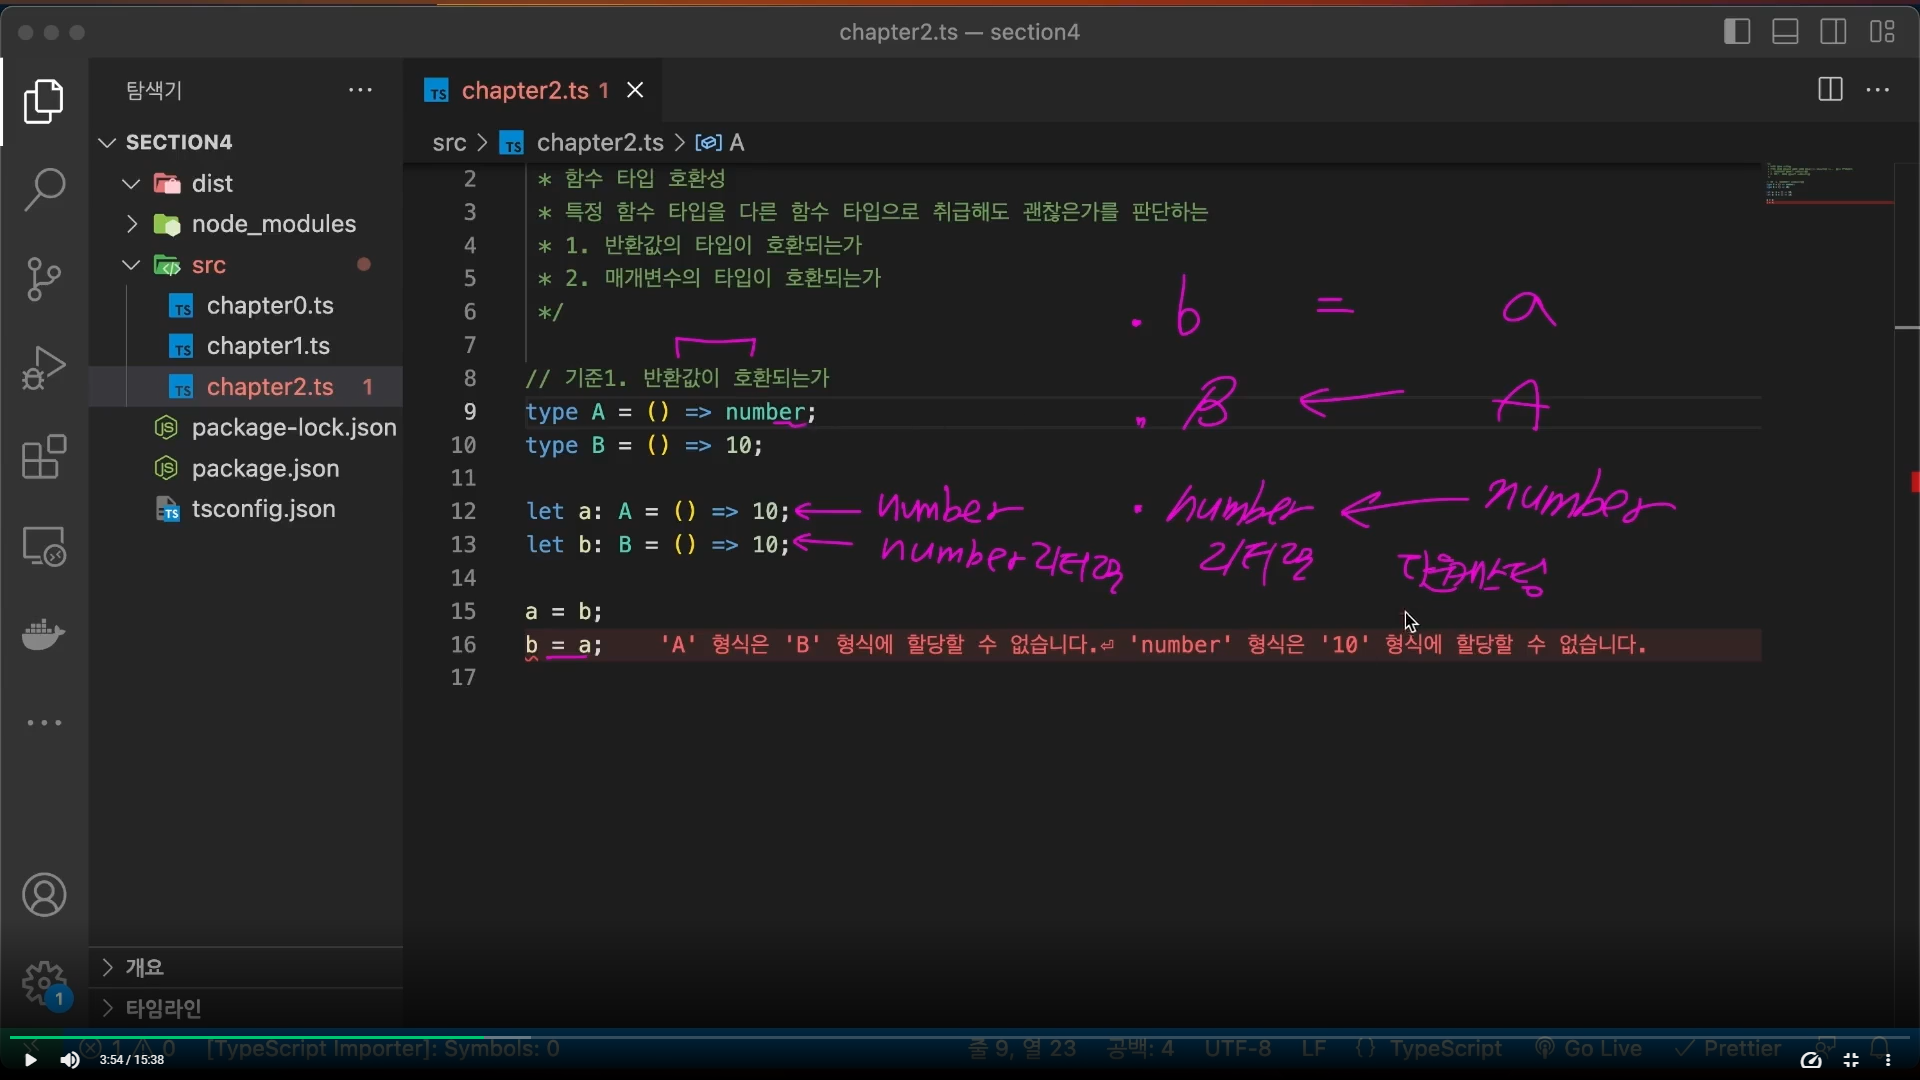The width and height of the screenshot is (1920, 1080).
Task: Click the split editor right icon
Action: point(1830,90)
